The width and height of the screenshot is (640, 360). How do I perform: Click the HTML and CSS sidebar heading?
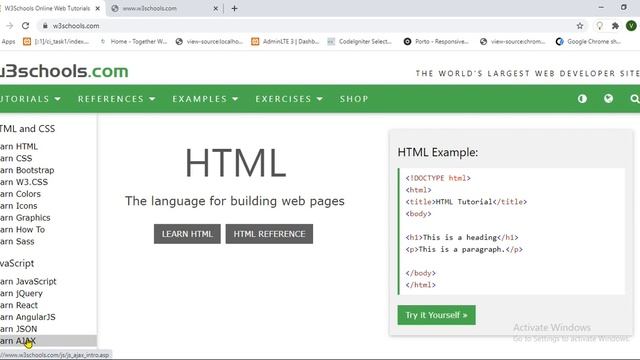point(27,129)
